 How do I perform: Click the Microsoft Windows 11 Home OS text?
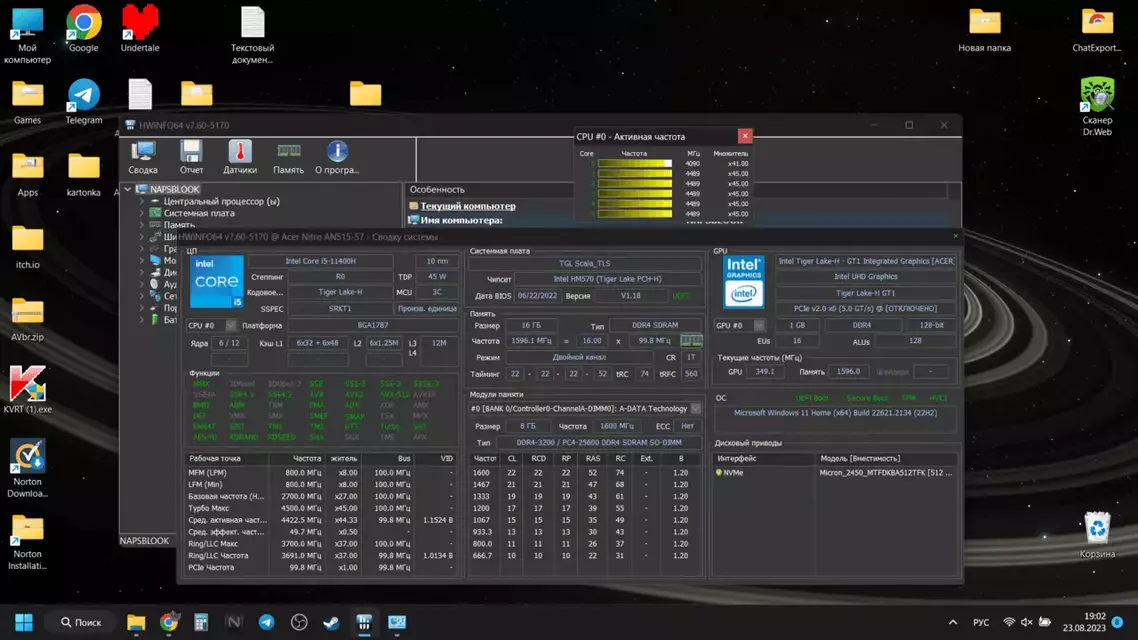pos(835,413)
